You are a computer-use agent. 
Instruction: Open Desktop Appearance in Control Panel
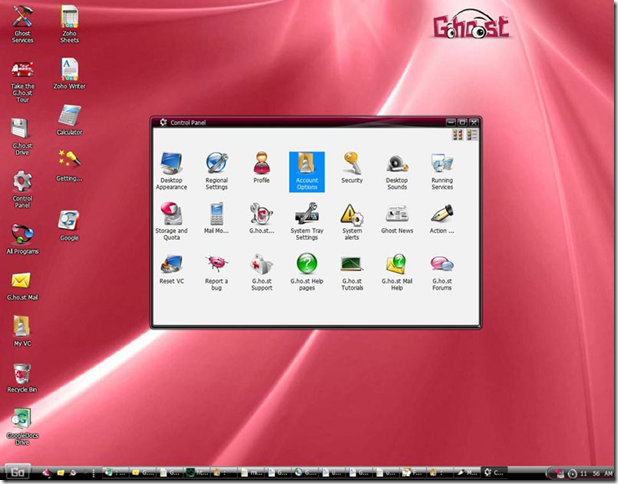click(171, 171)
